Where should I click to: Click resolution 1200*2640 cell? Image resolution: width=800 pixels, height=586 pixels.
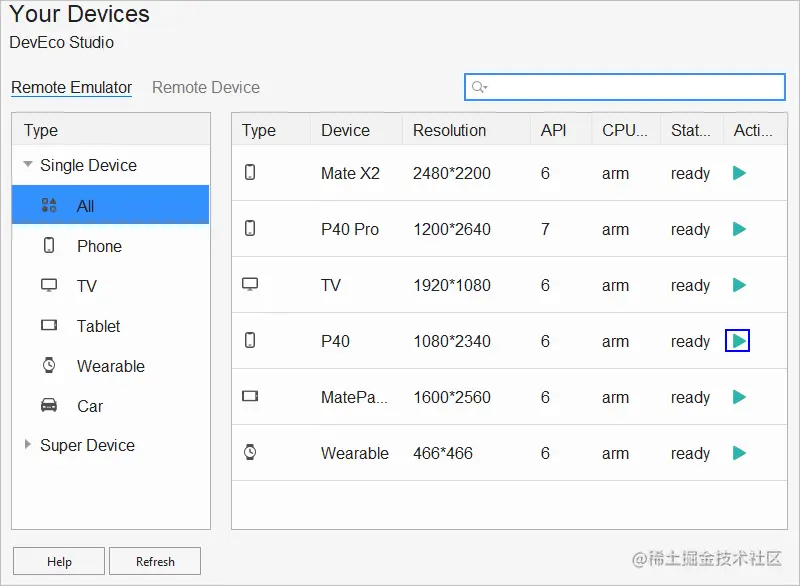pyautogui.click(x=452, y=230)
